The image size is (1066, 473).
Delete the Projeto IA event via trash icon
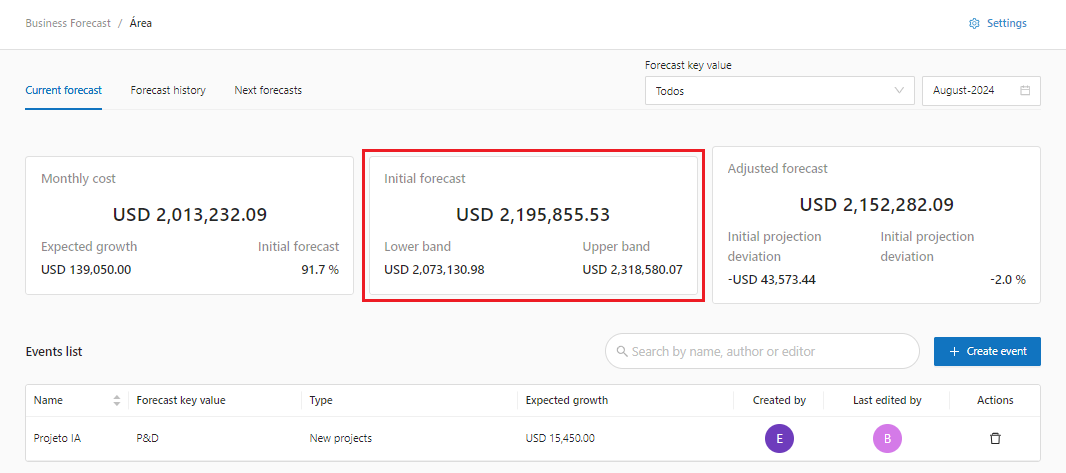click(995, 438)
